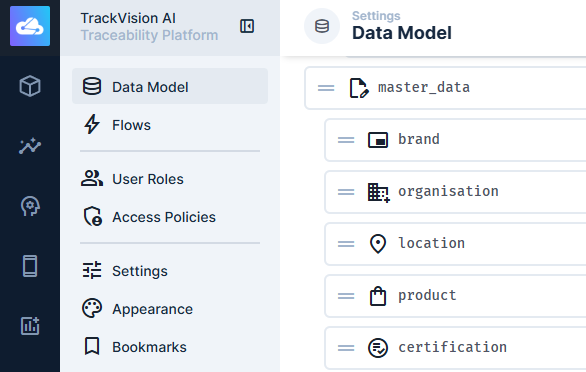Image resolution: width=586 pixels, height=372 pixels.
Task: Click the master_data document edit icon
Action: point(359,88)
